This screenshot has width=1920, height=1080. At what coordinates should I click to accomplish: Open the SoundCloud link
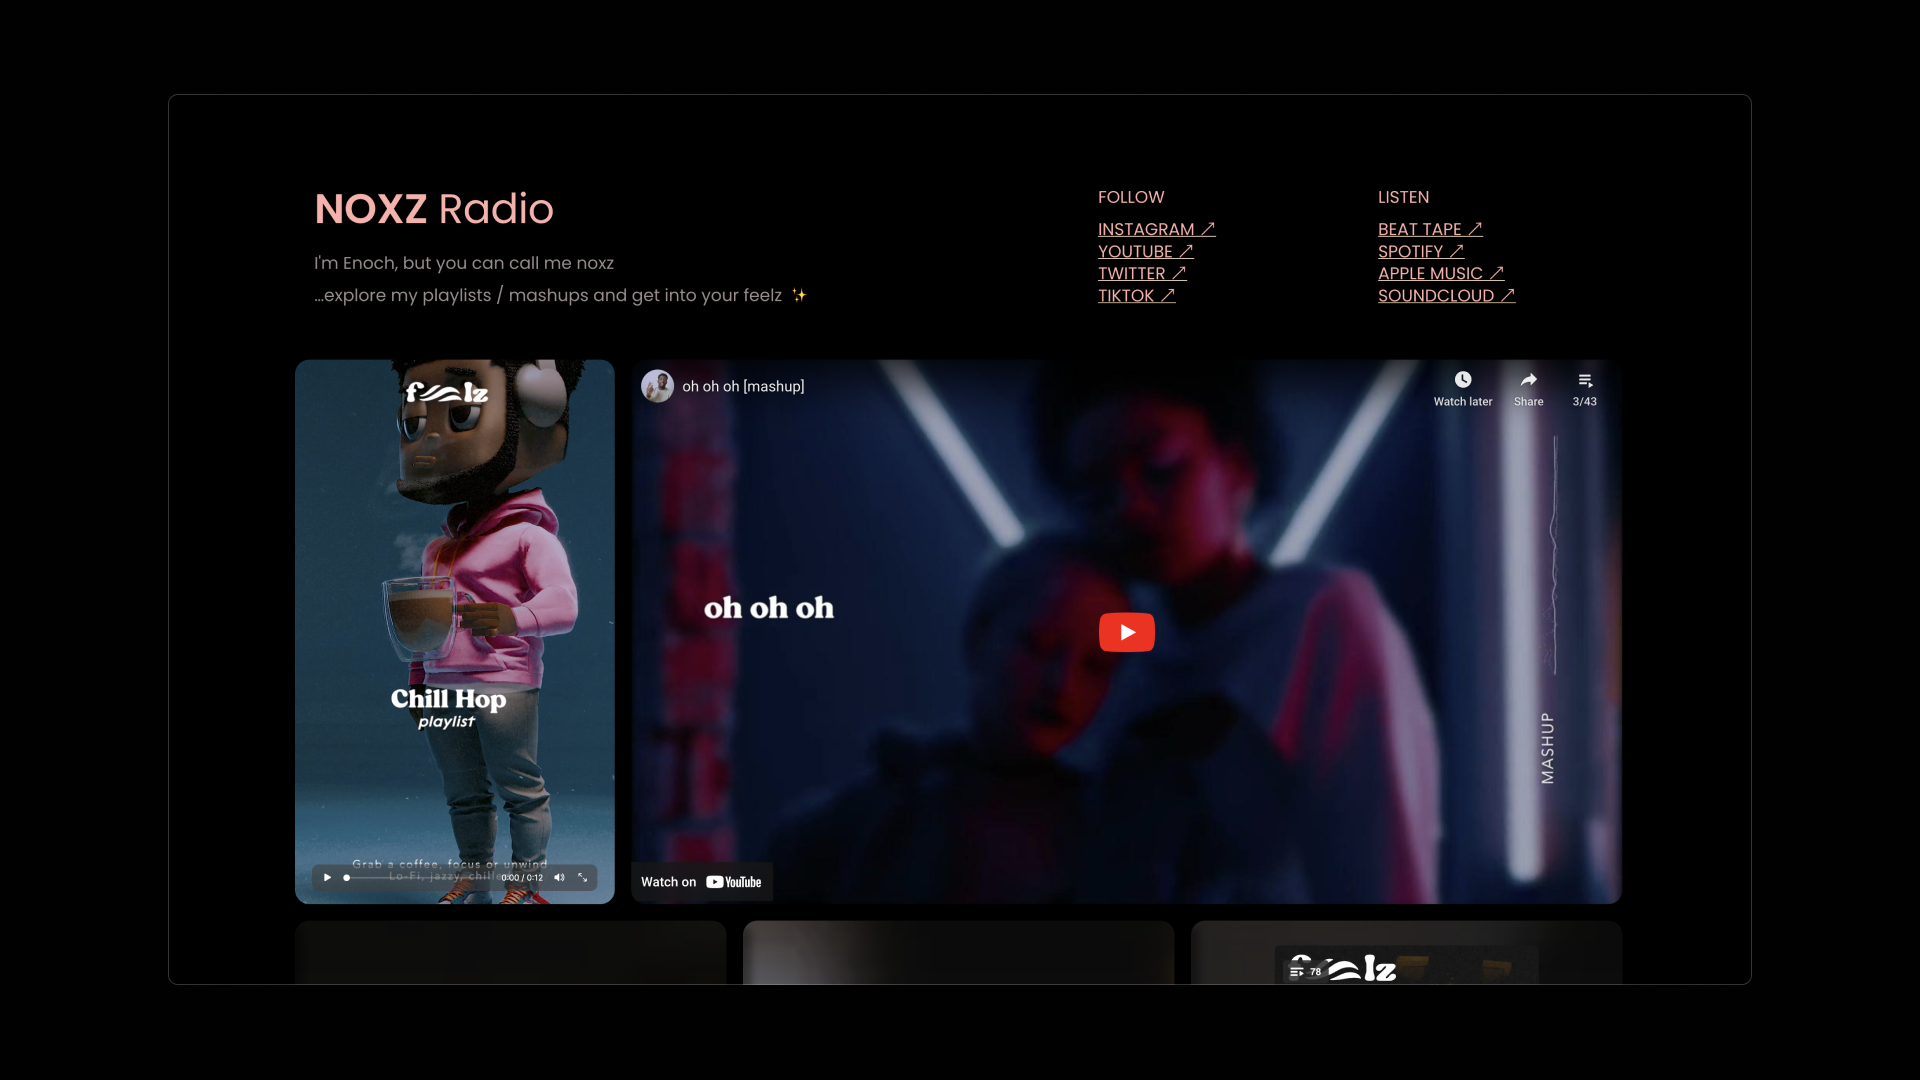click(1446, 296)
